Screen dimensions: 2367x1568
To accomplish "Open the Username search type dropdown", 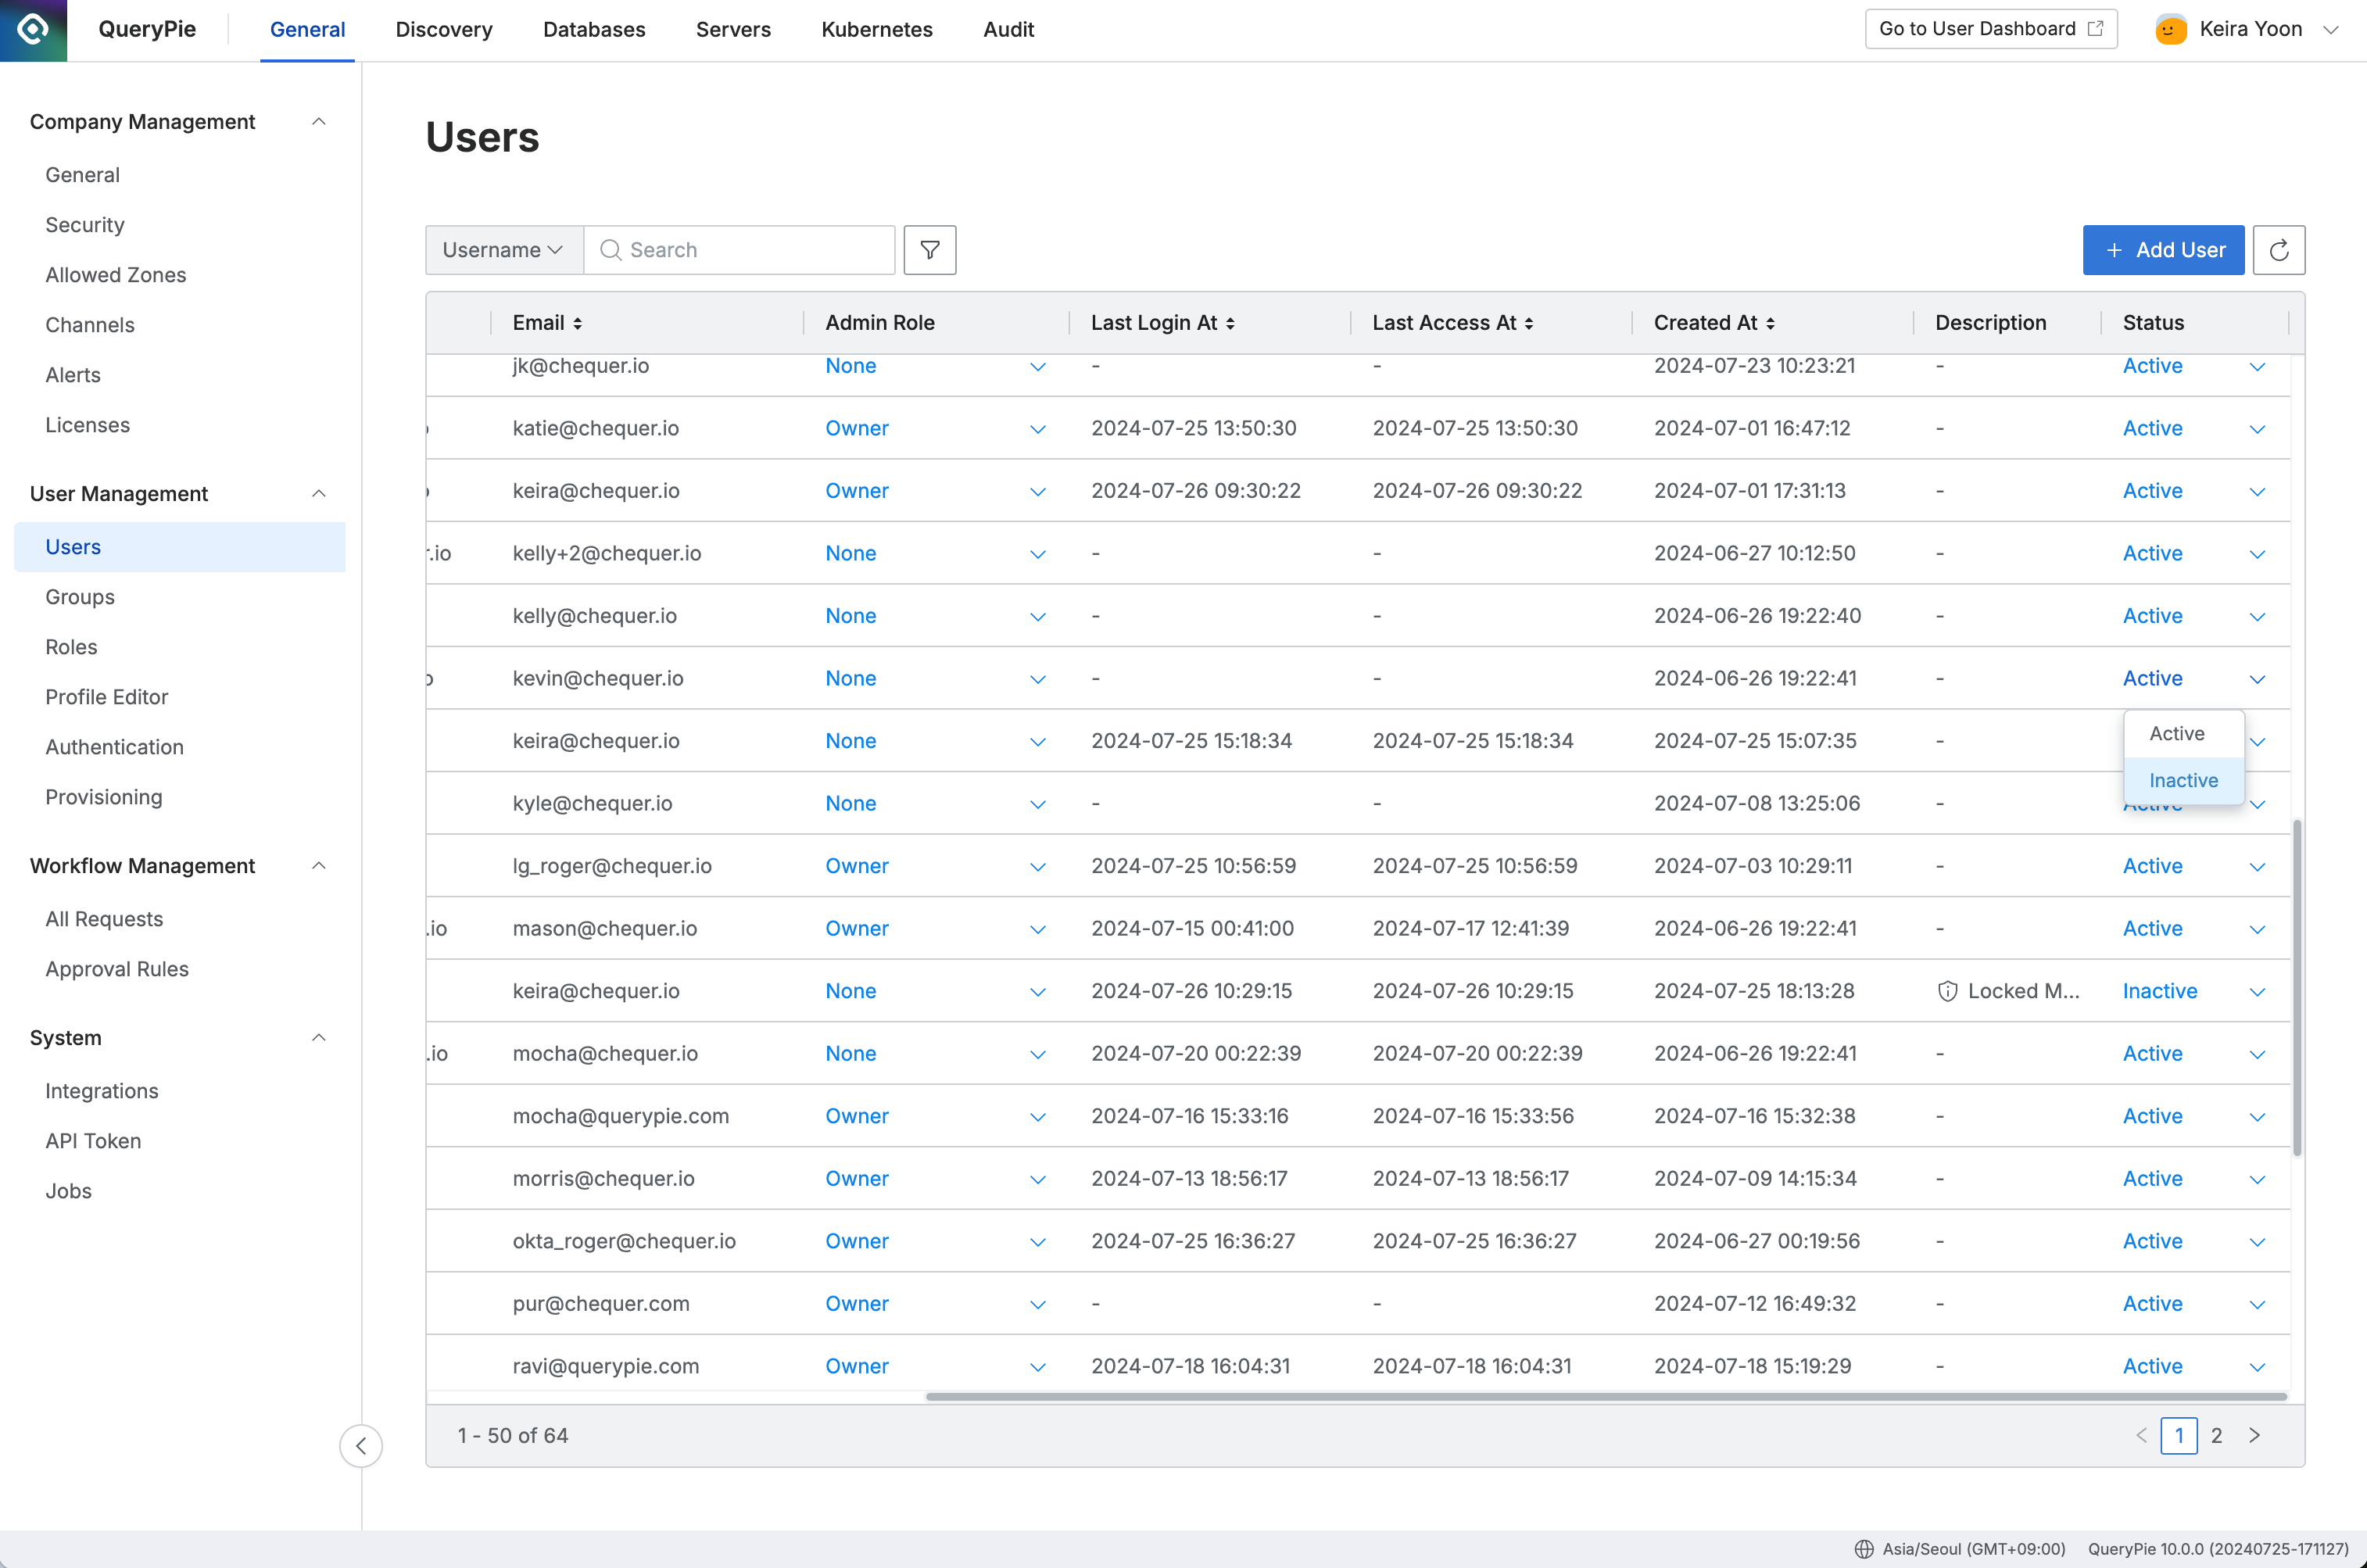I will pos(502,249).
